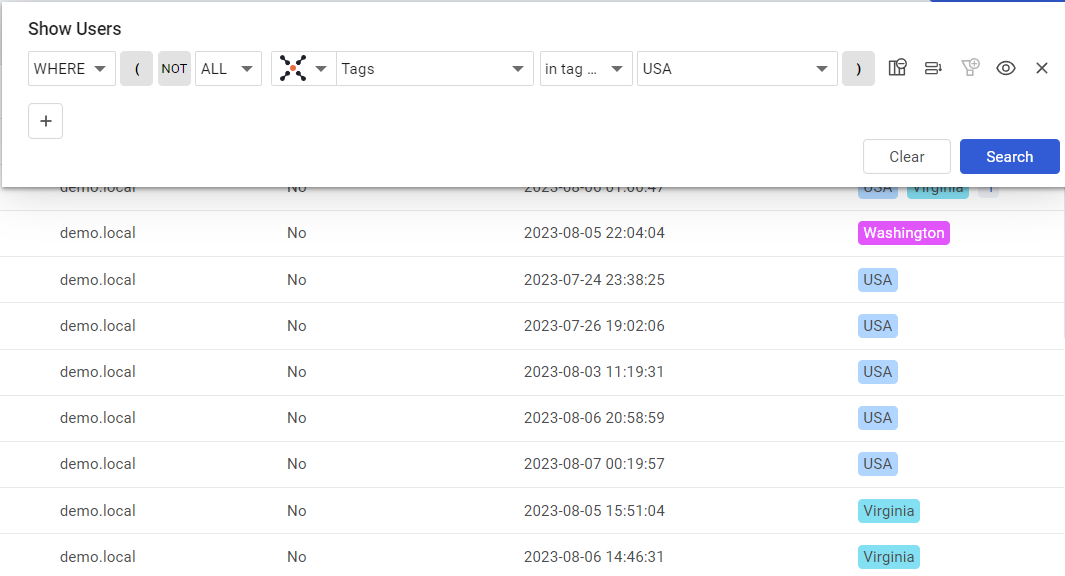Click demo.local in the 2023-08-07 row

[98, 464]
